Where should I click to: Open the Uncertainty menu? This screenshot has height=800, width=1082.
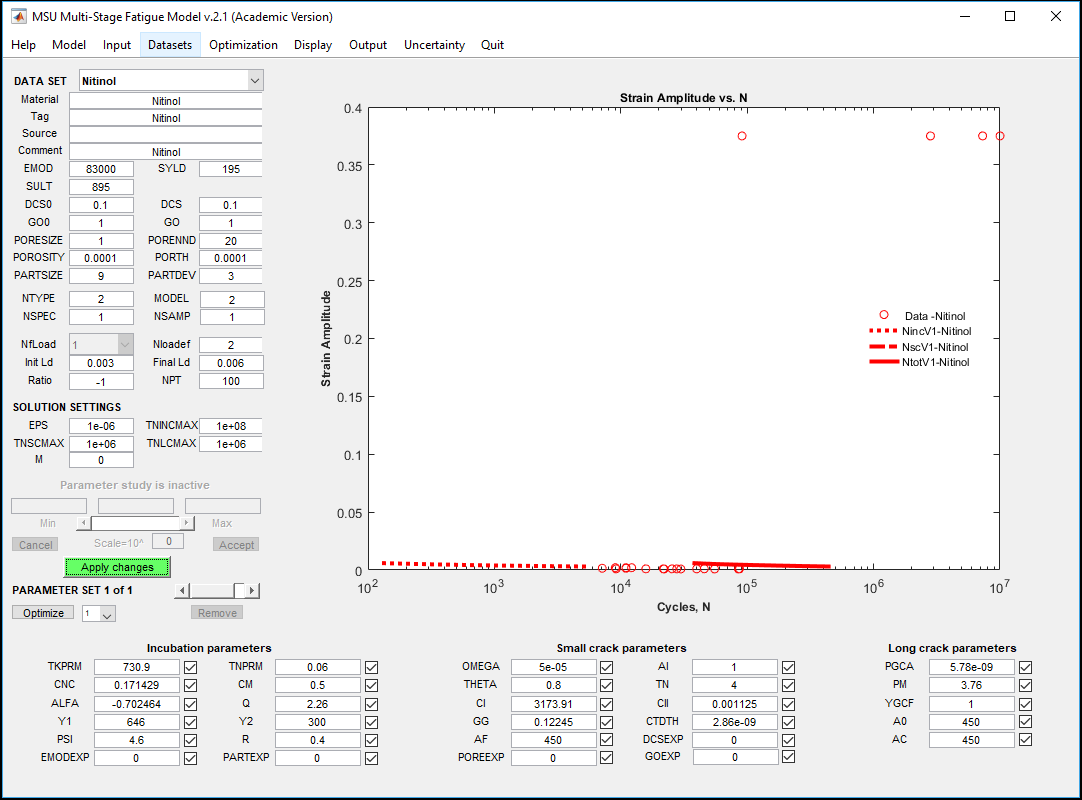tap(434, 45)
